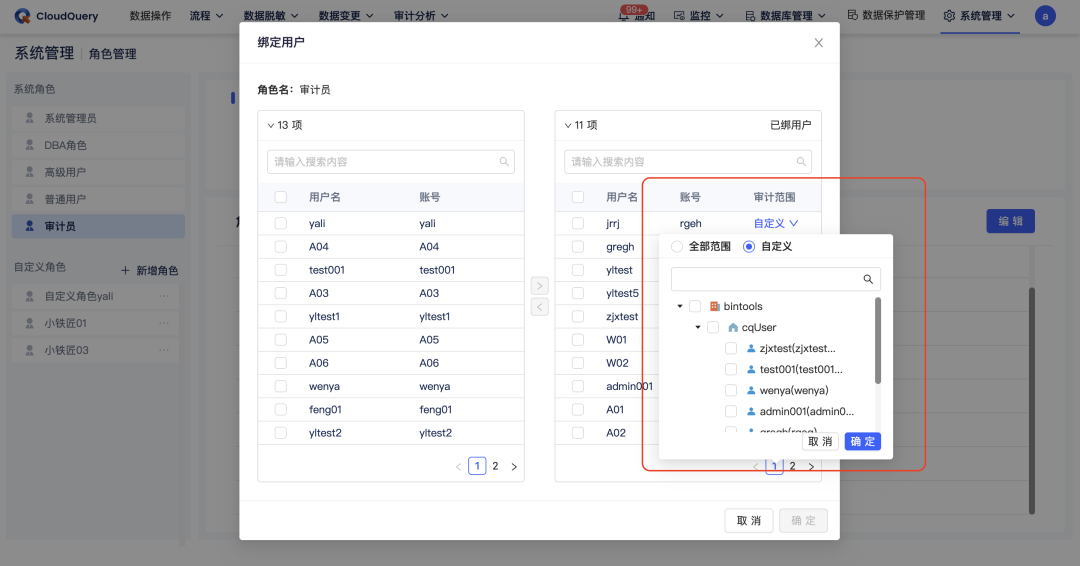Collapse the cqUser tree node

(698, 327)
